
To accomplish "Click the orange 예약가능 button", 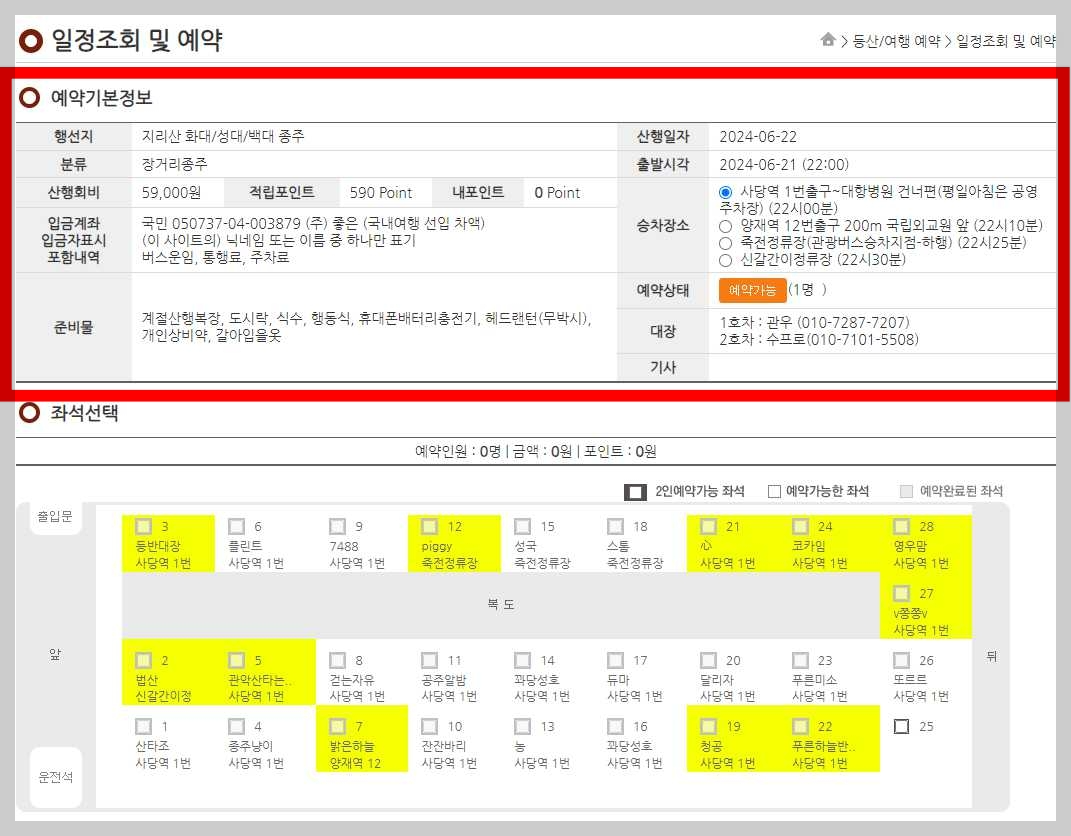I will click(x=752, y=290).
